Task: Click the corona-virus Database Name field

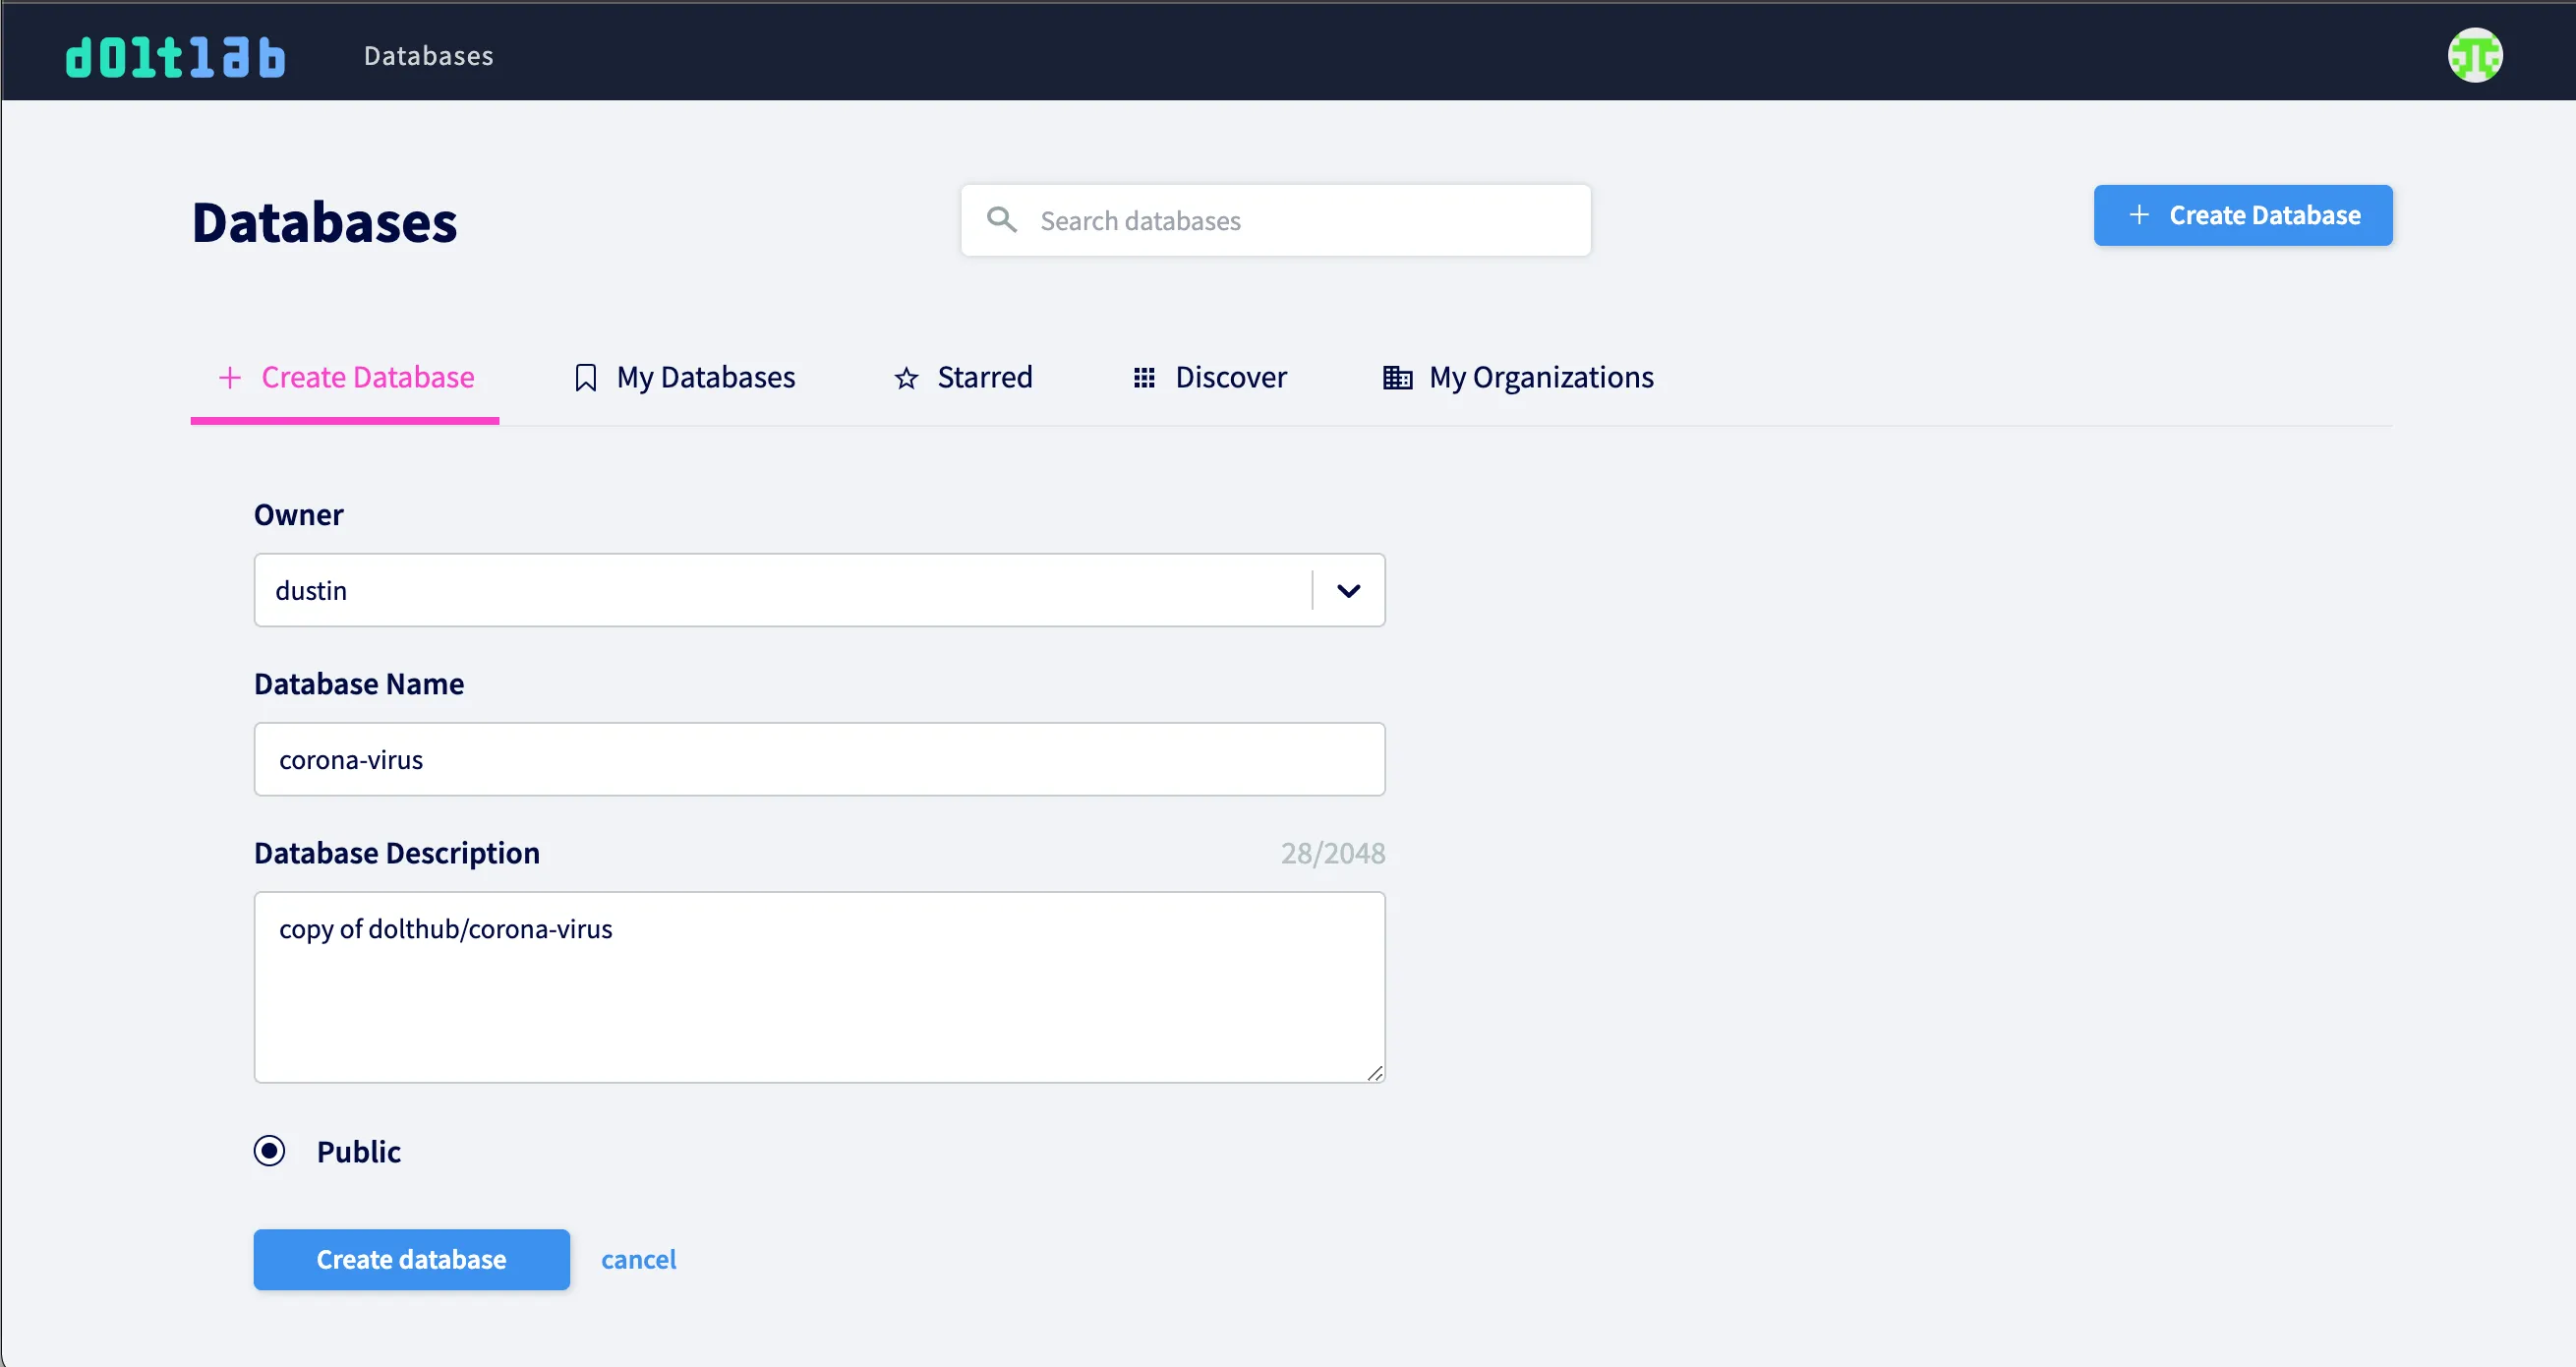Action: click(x=819, y=759)
